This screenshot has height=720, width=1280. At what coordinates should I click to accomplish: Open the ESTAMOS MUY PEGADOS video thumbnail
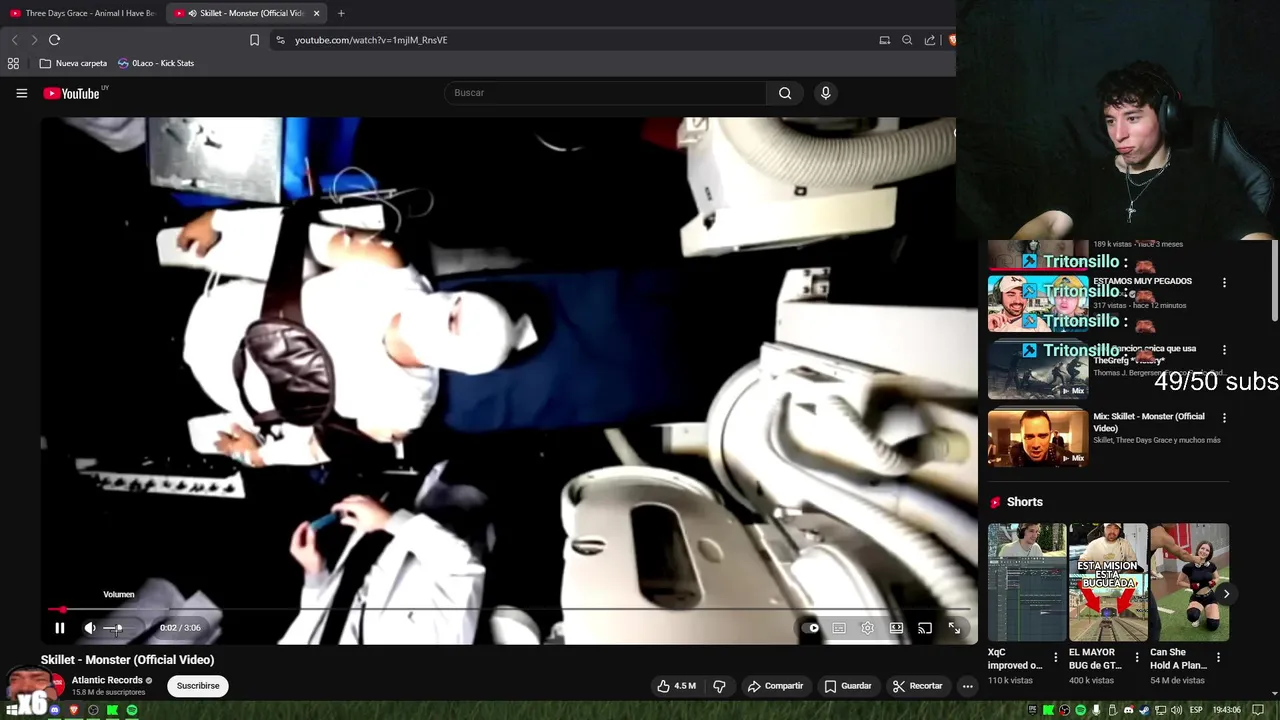(x=1038, y=303)
